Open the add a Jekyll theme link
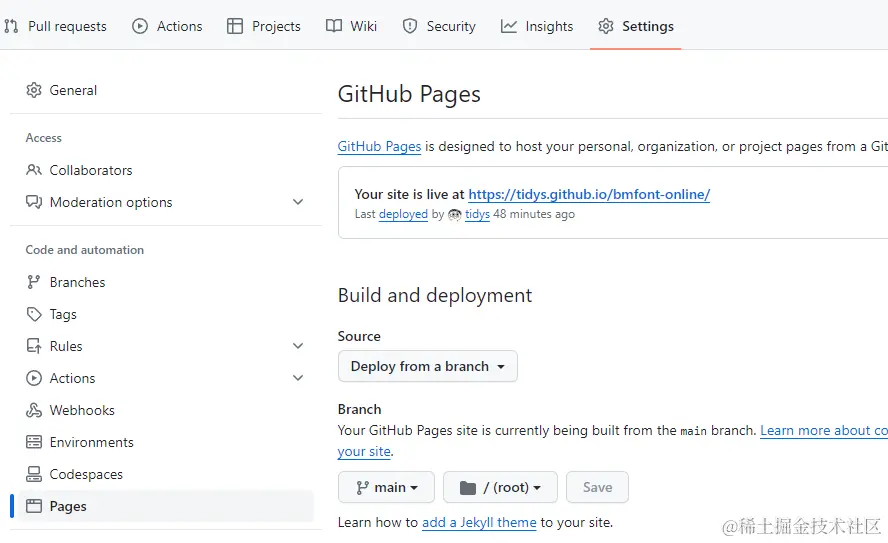888x543 pixels. tap(479, 522)
